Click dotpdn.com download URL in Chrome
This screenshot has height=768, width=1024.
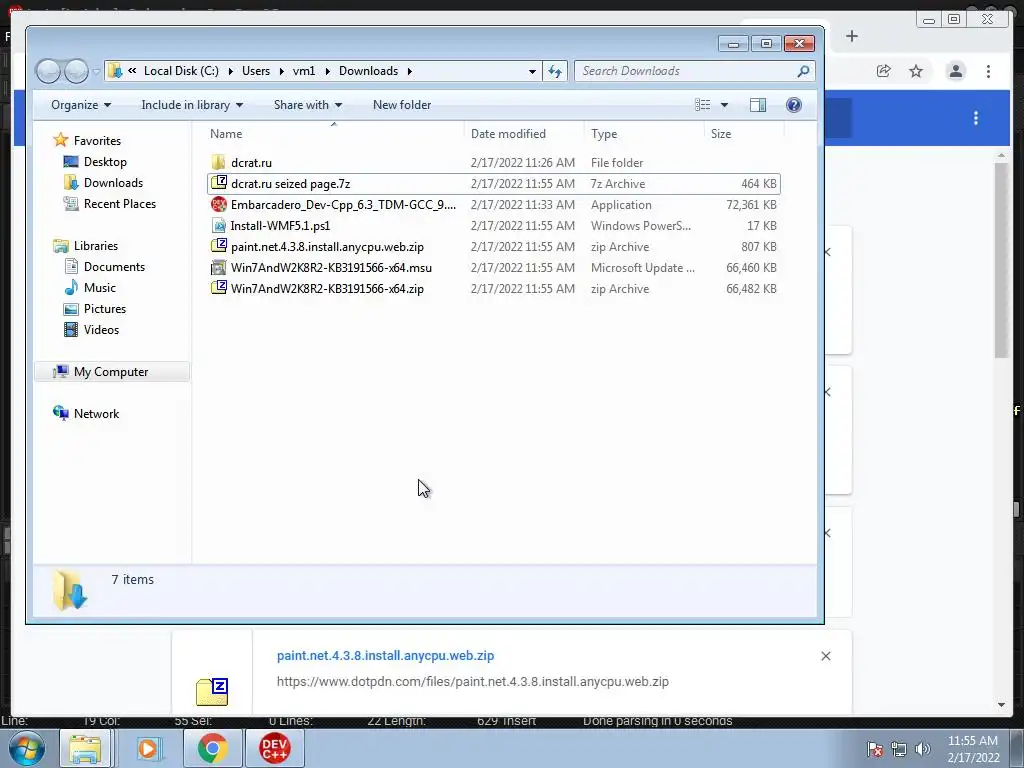[x=473, y=682]
